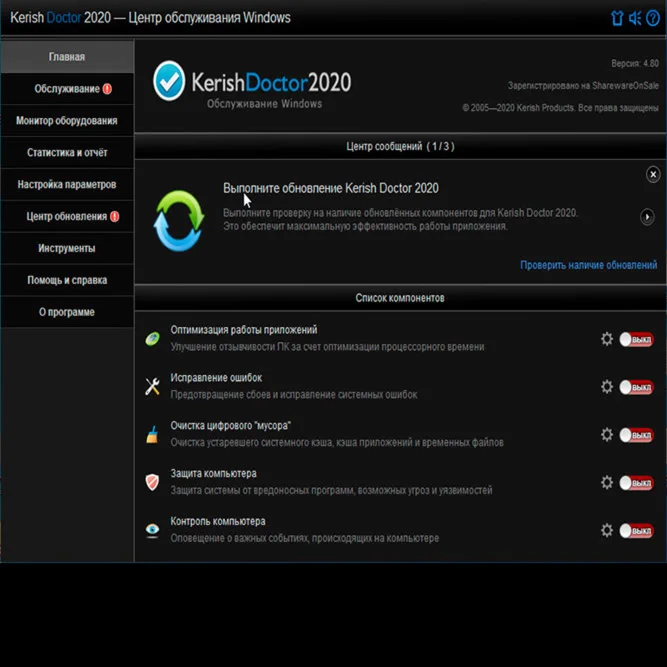Screen dimensions: 667x667
Task: Open the Инструменты section
Action: click(x=67, y=248)
